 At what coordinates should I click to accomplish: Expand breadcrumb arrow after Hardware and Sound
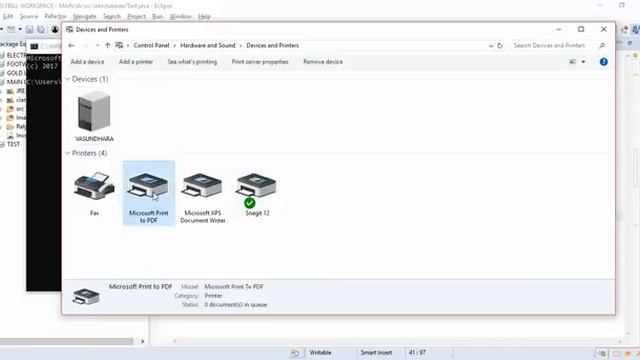coord(241,45)
